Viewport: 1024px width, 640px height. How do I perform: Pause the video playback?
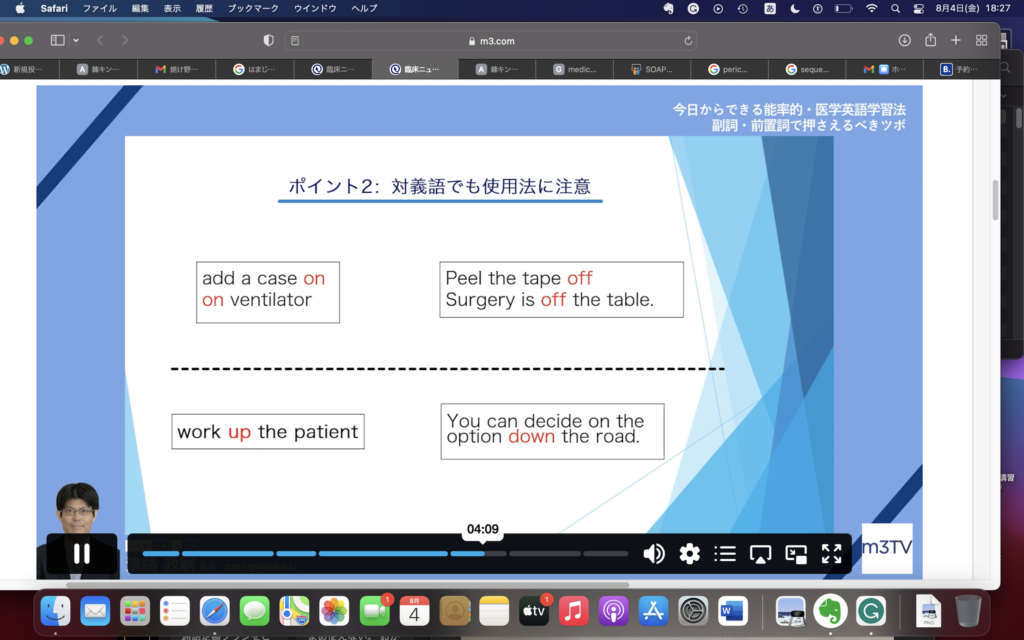pyautogui.click(x=81, y=553)
